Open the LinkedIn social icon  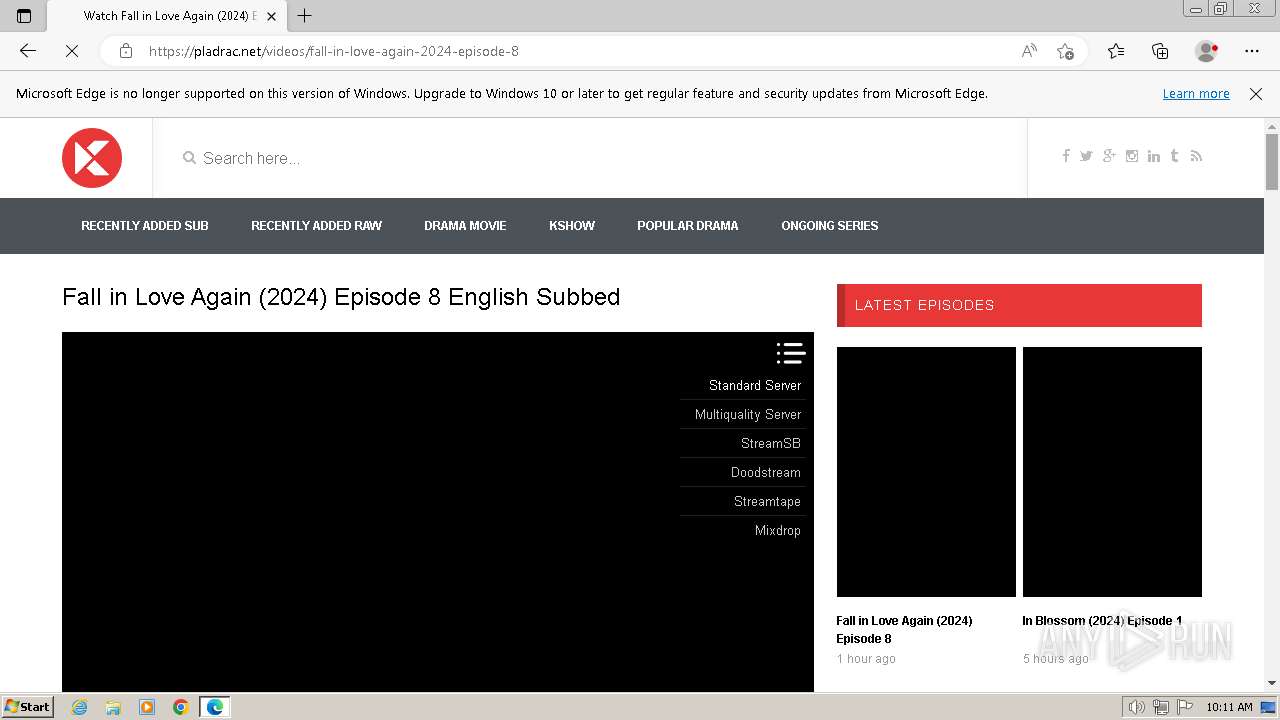[x=1154, y=156]
